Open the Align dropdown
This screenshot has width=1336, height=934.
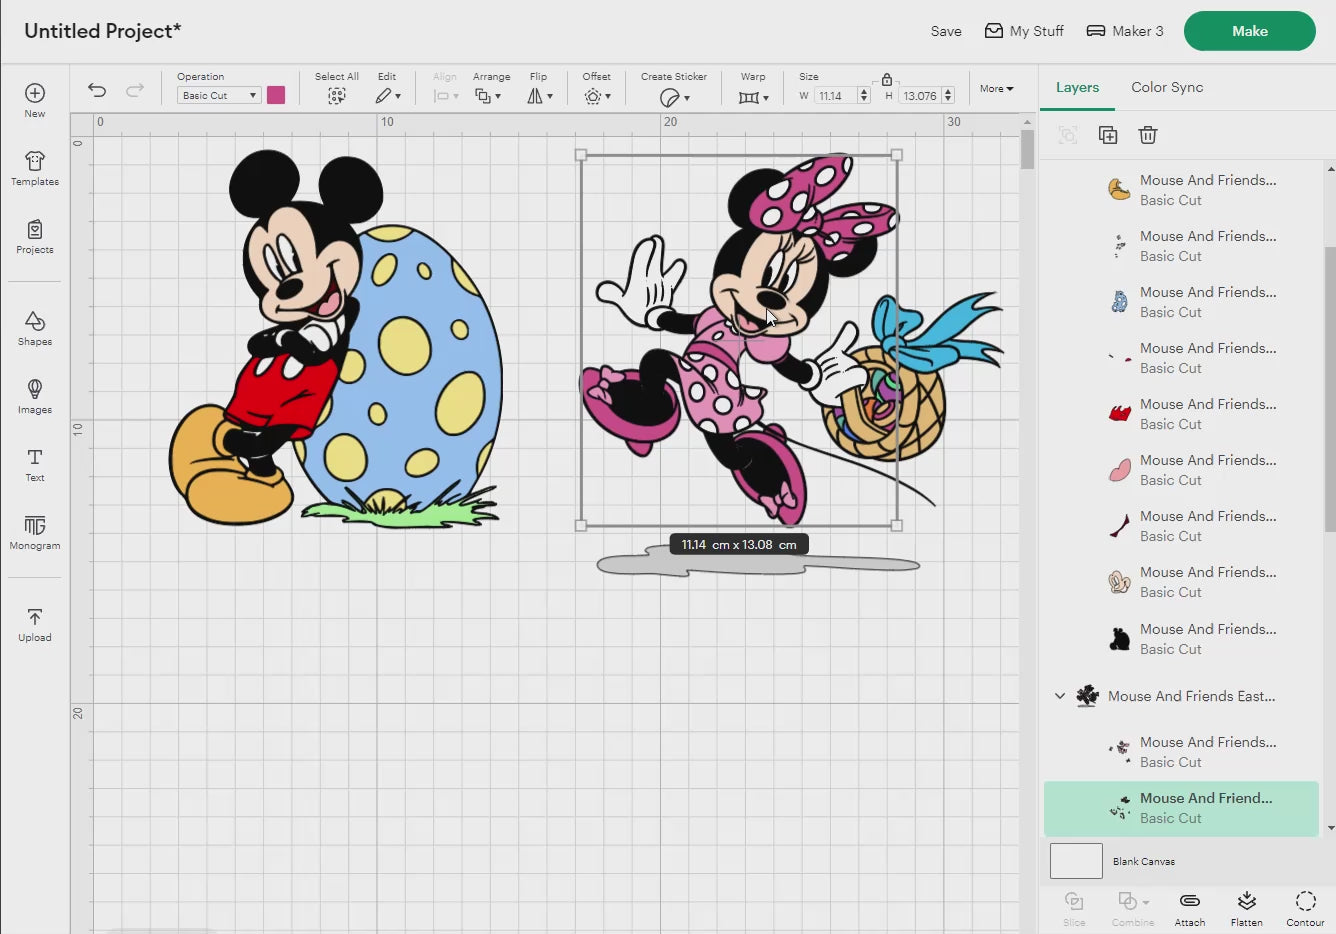[x=446, y=96]
